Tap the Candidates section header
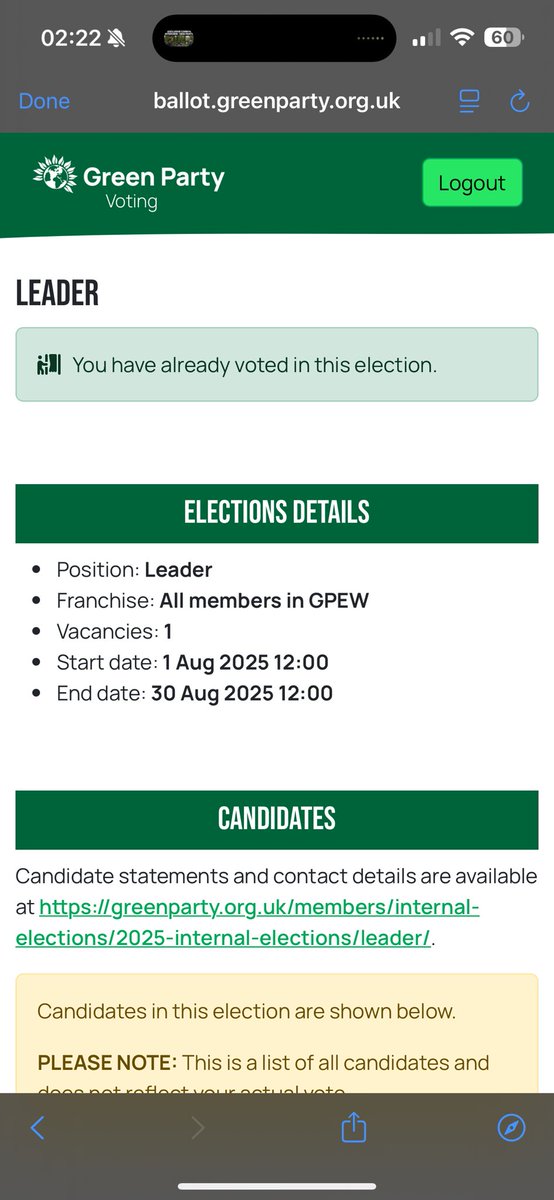The width and height of the screenshot is (554, 1200). (277, 819)
